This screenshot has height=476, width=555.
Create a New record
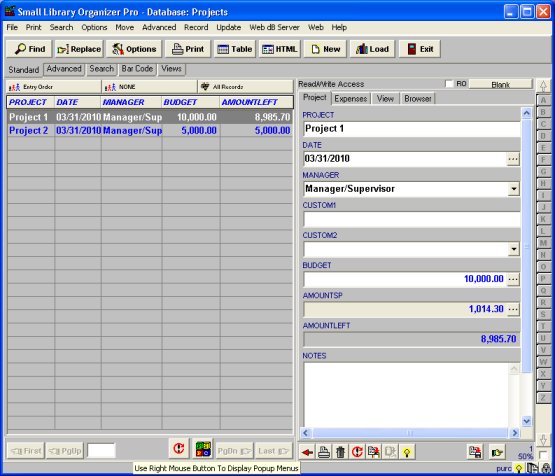[x=325, y=49]
